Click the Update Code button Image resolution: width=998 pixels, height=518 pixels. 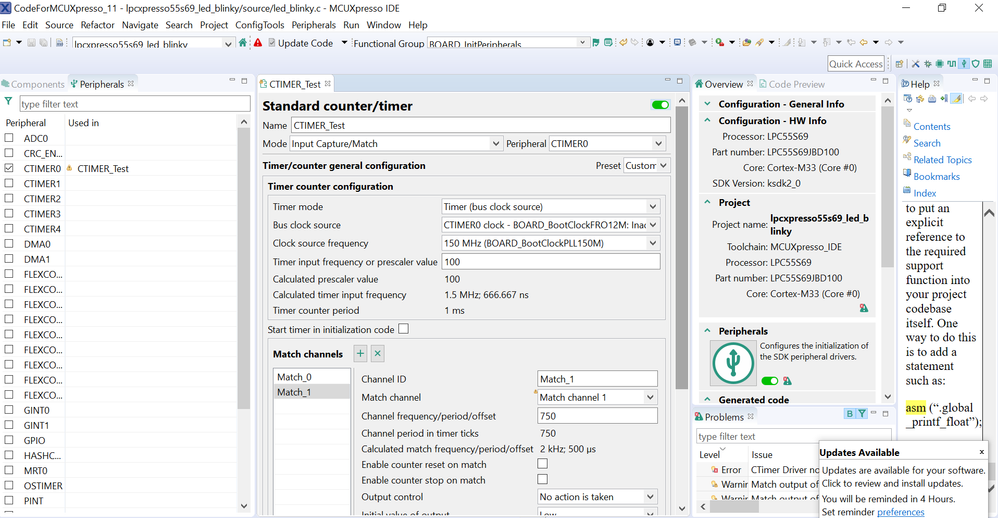(x=300, y=43)
